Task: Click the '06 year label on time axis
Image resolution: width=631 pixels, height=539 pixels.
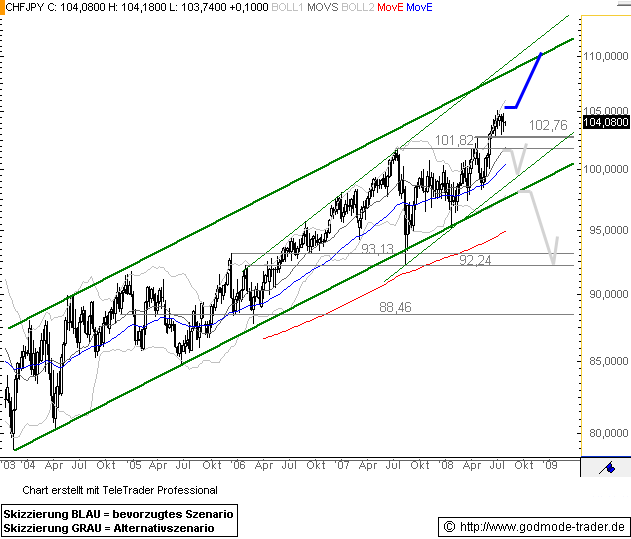Action: [238, 465]
